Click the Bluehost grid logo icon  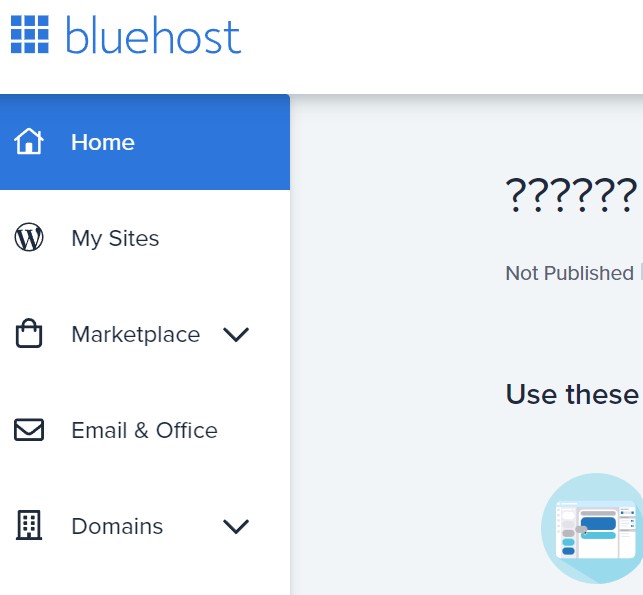(x=30, y=34)
